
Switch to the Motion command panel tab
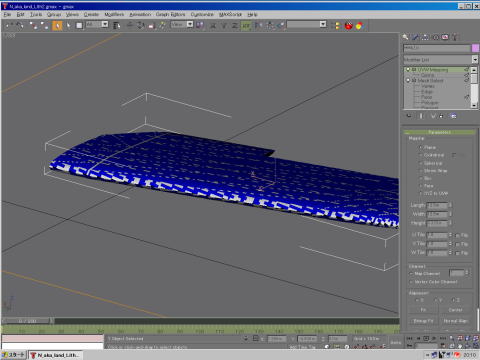435,37
